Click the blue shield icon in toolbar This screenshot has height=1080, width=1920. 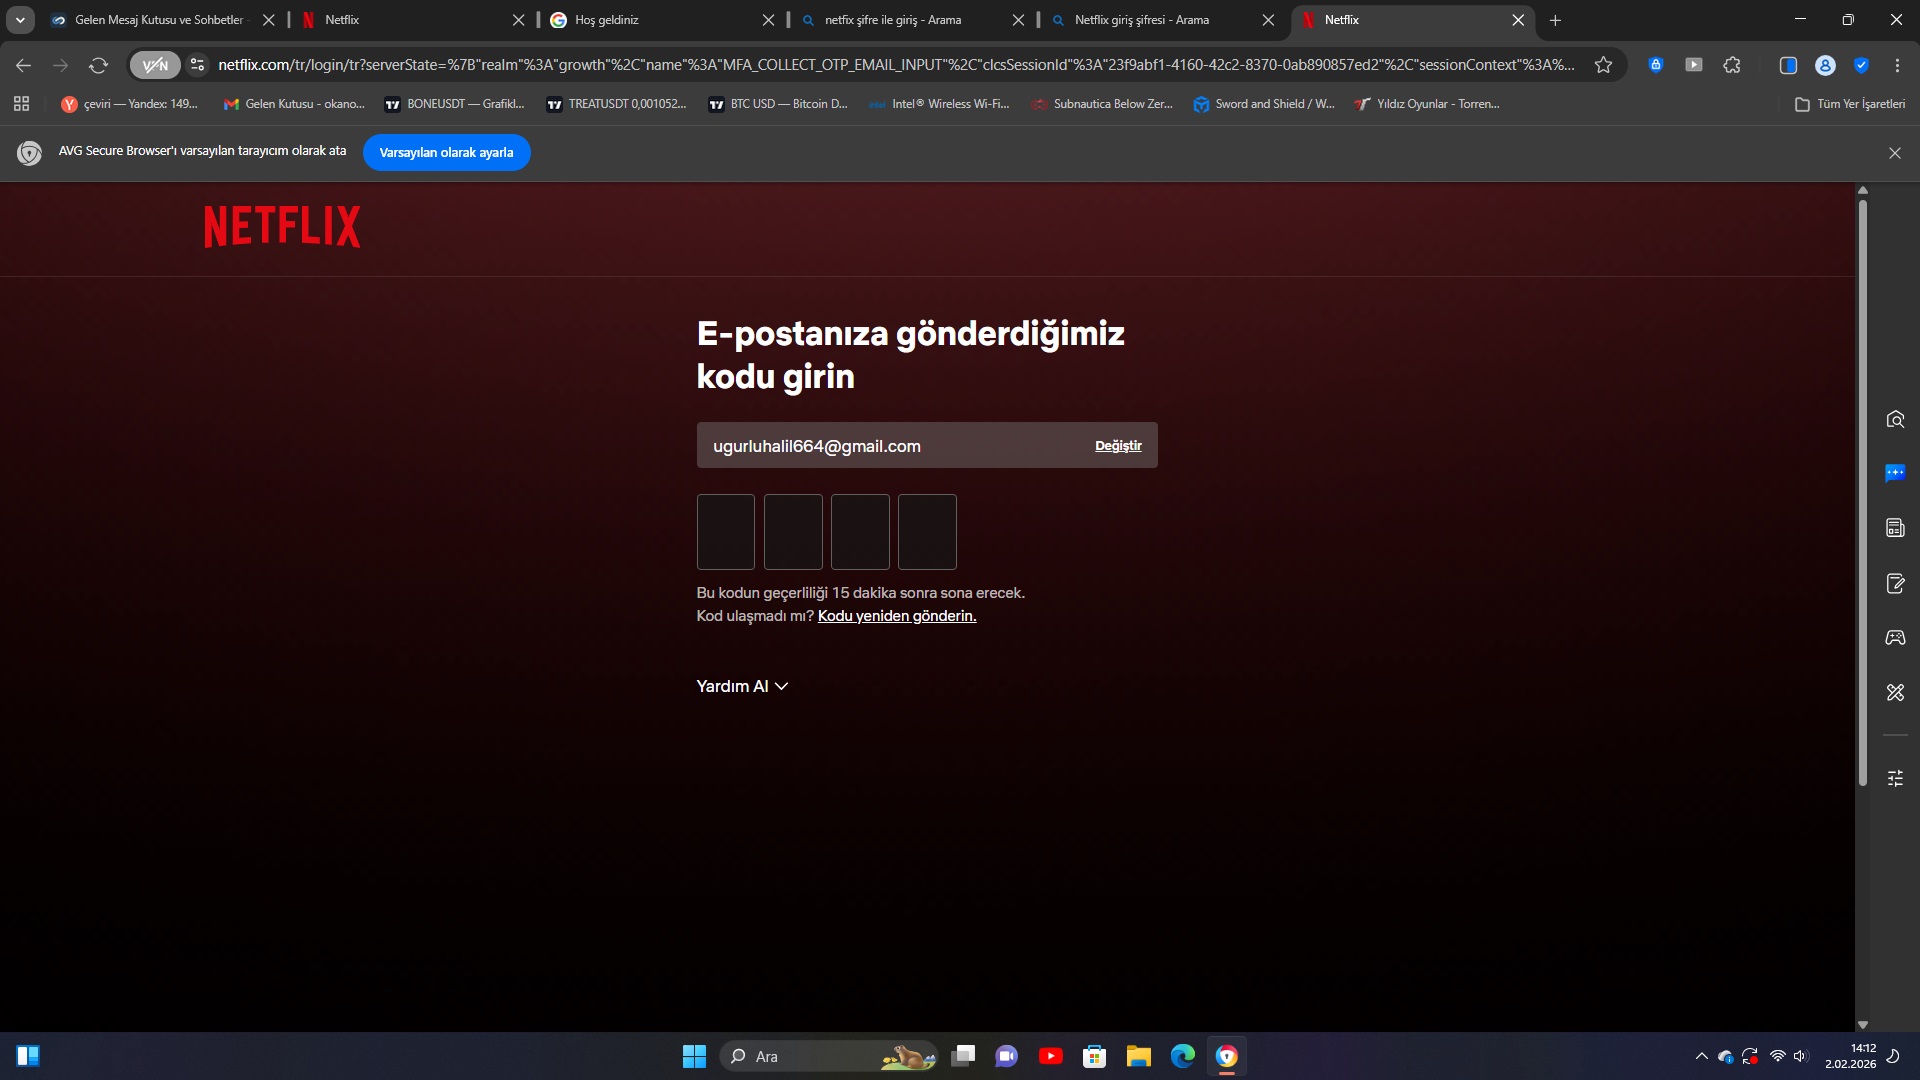click(1861, 65)
